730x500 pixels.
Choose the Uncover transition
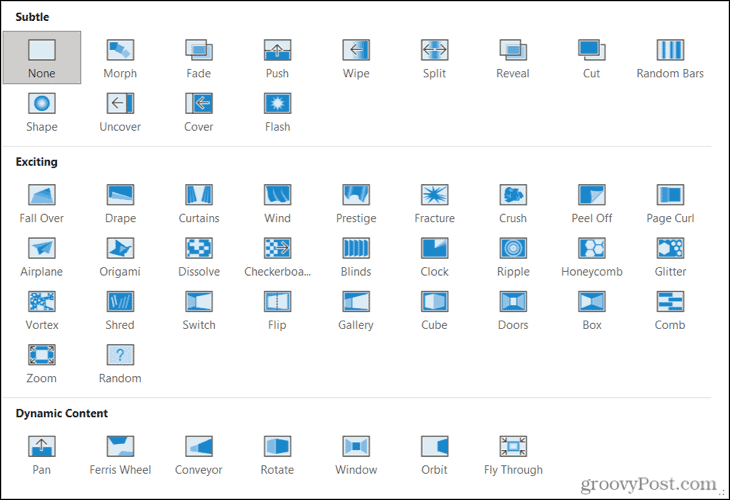pos(120,111)
